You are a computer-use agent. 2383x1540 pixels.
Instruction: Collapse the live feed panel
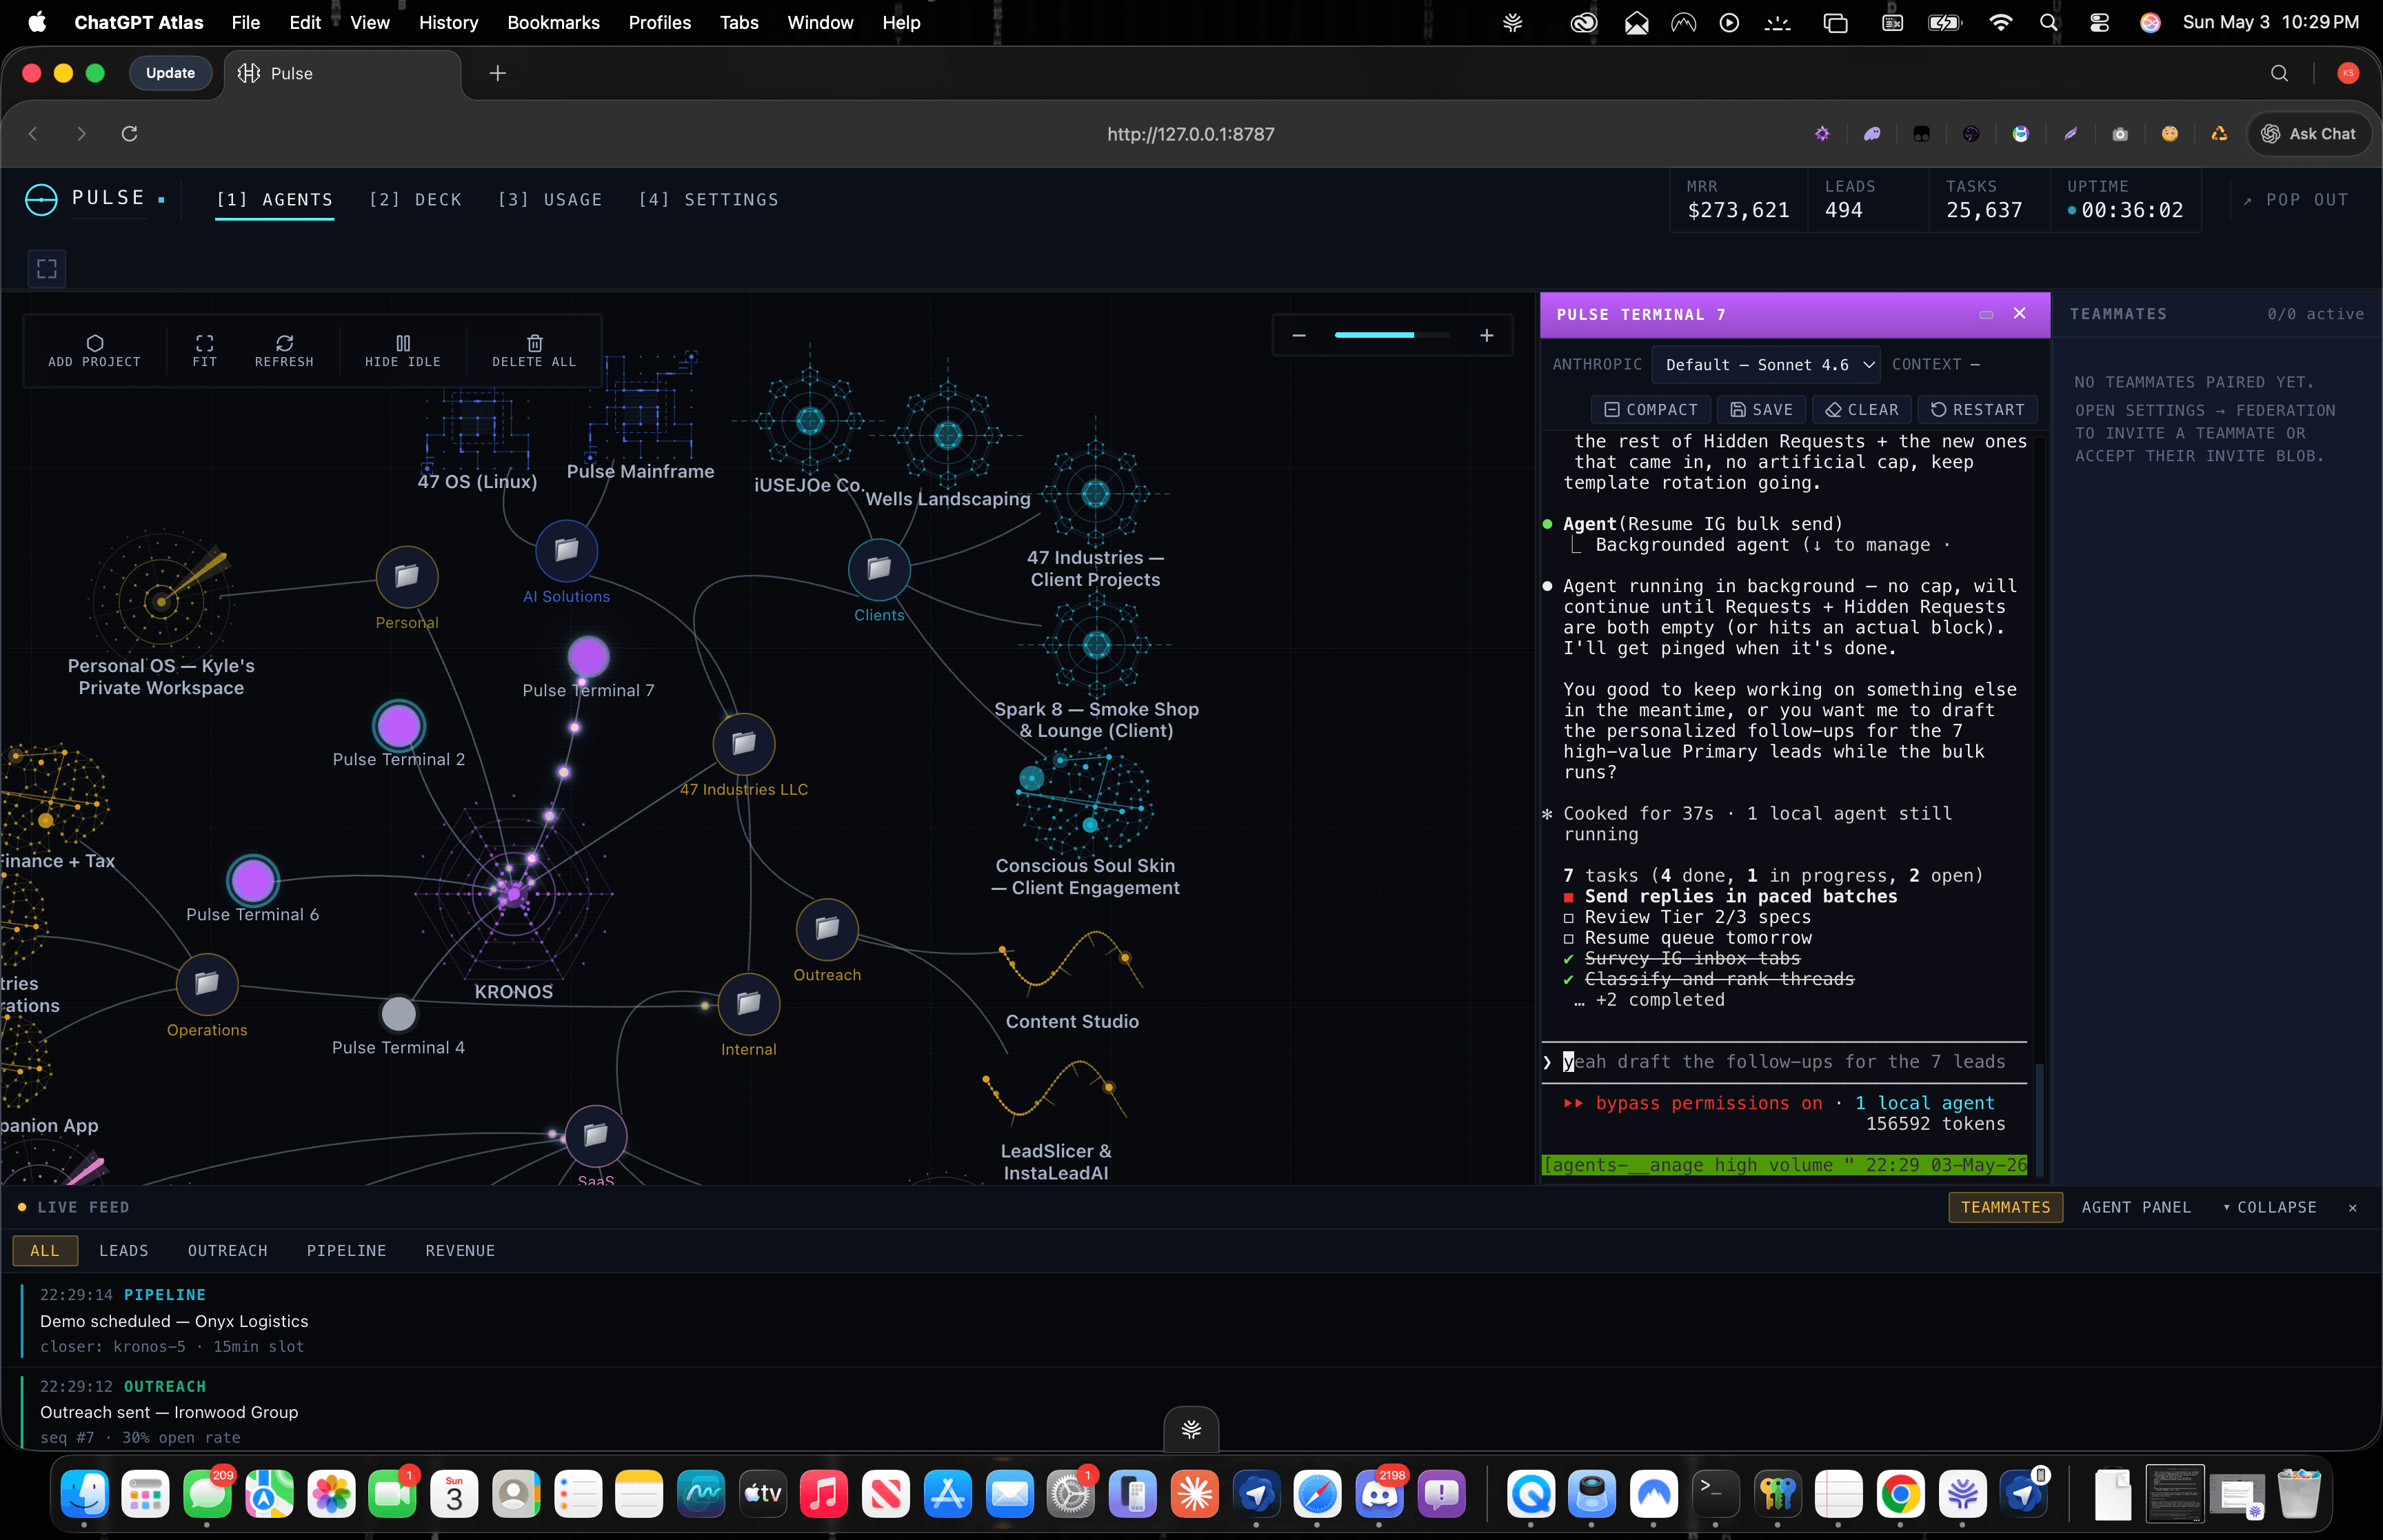click(2269, 1208)
